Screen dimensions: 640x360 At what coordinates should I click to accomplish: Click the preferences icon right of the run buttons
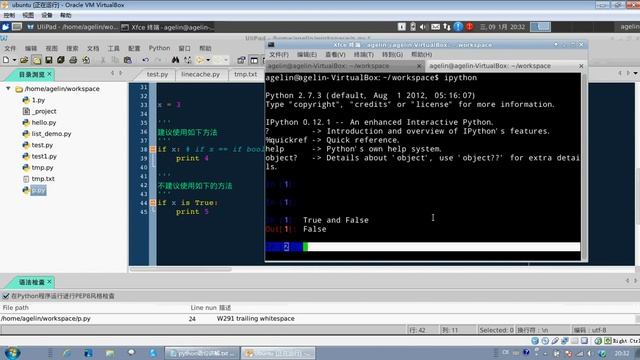coord(241,60)
